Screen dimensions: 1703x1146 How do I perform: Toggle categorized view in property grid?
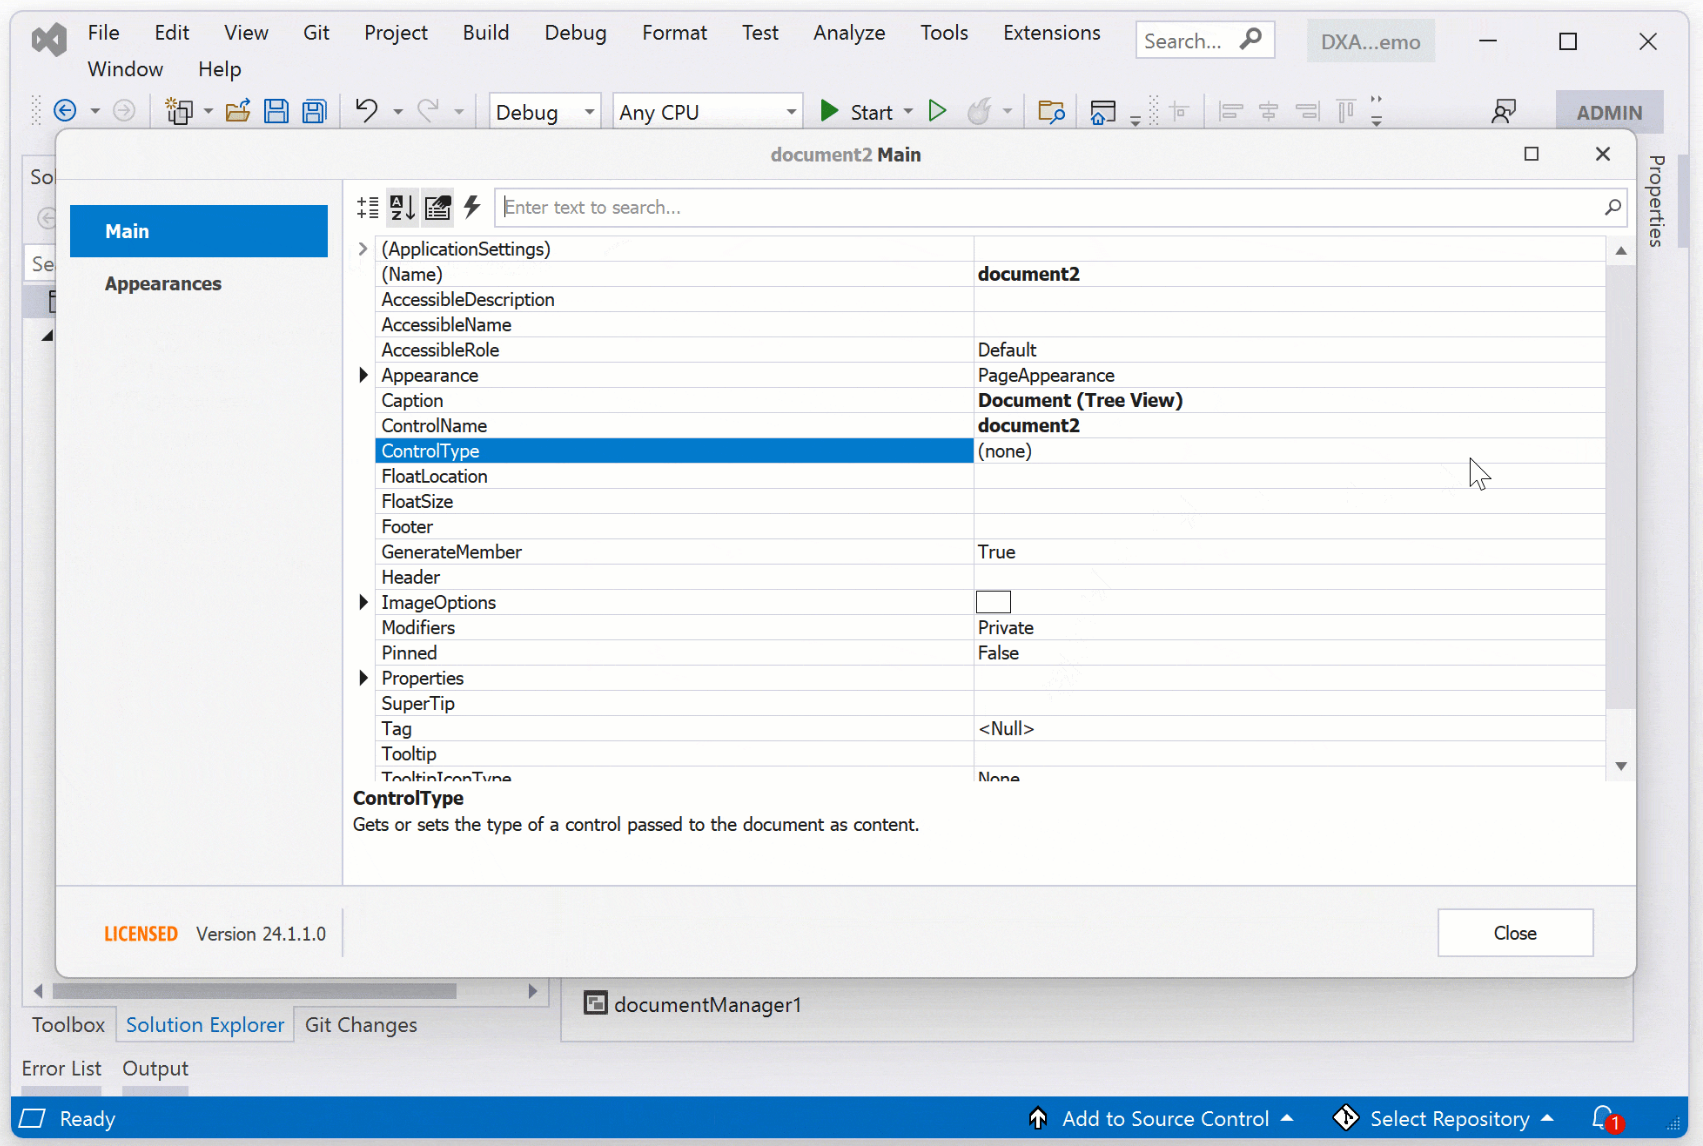368,207
